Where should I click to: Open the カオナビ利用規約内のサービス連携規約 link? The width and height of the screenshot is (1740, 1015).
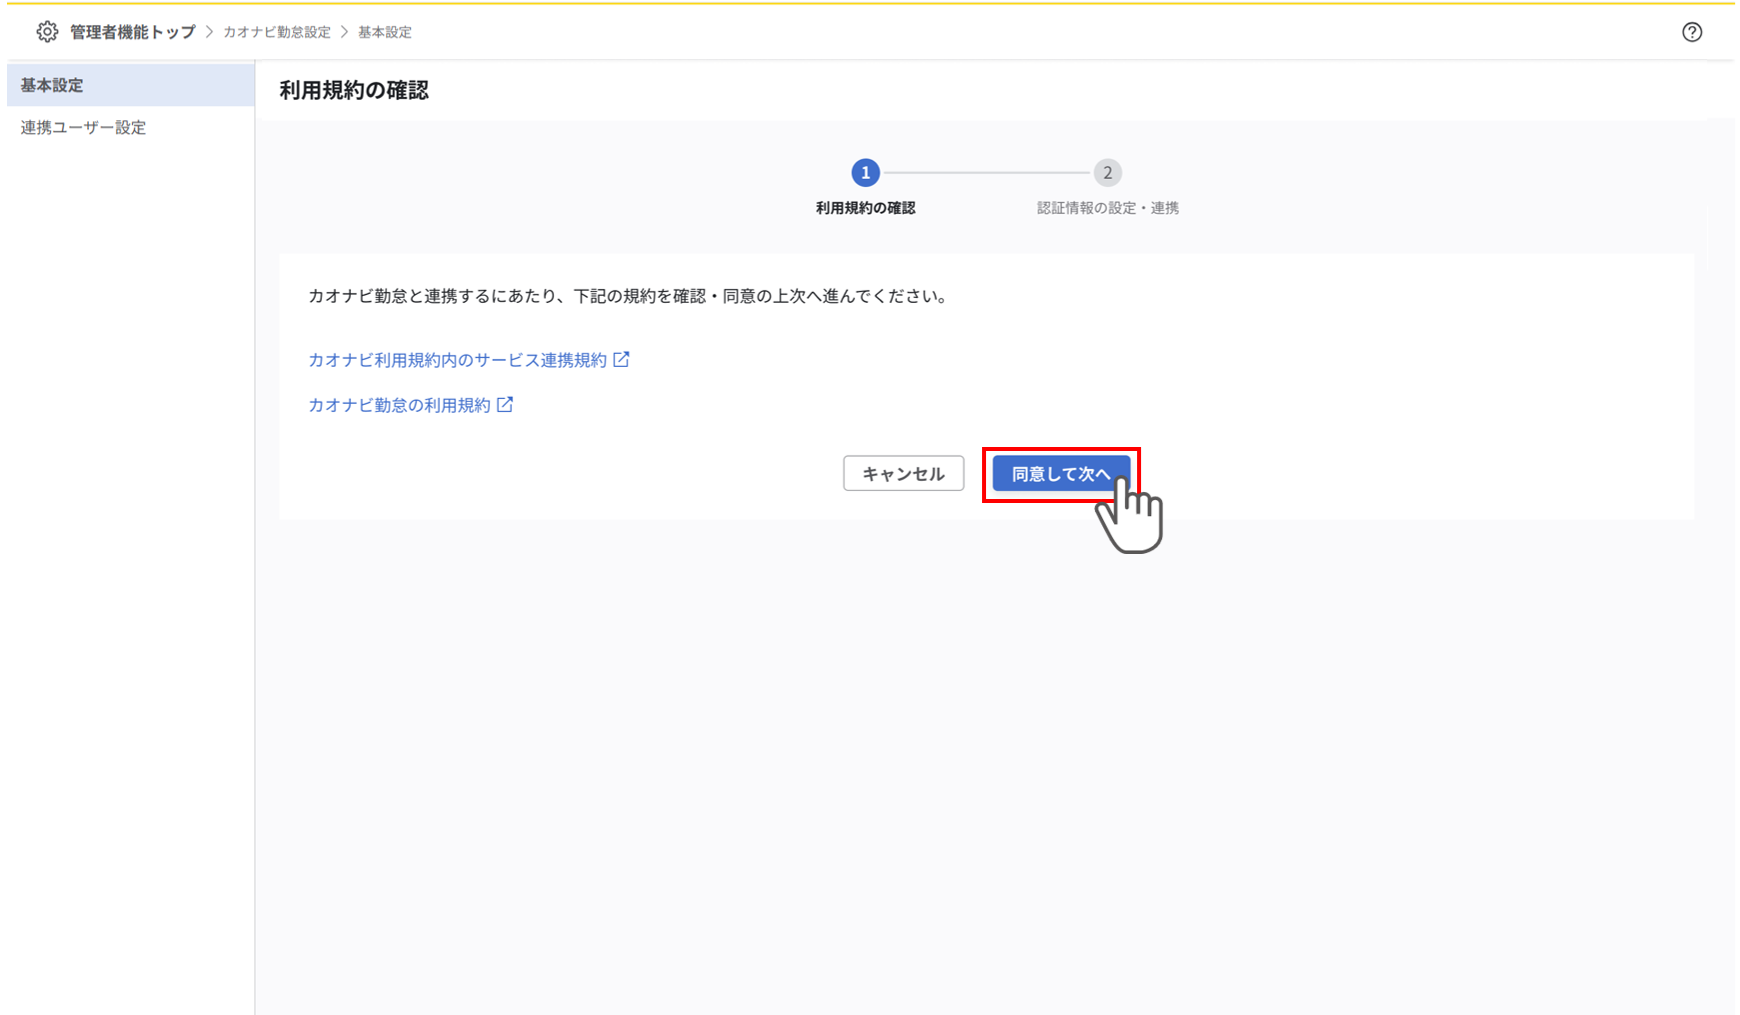[x=459, y=359]
